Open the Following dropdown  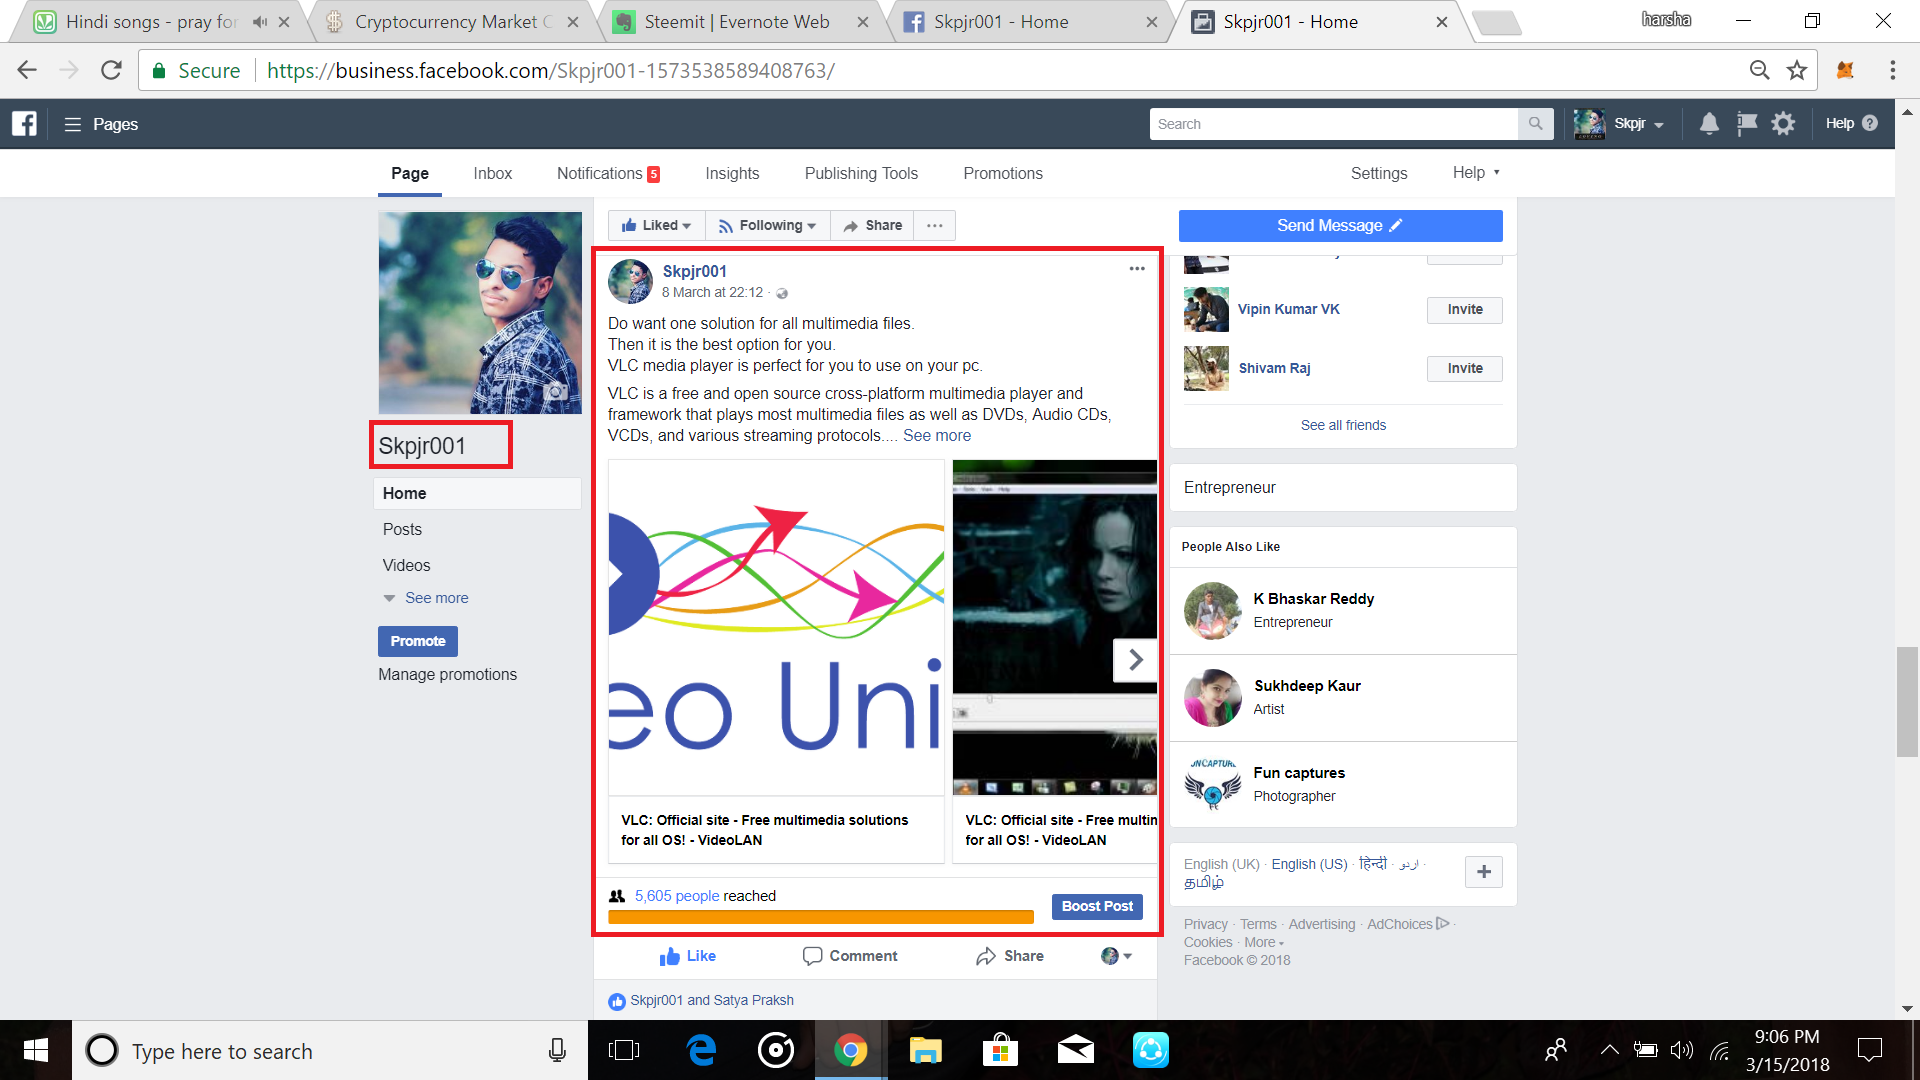click(767, 226)
